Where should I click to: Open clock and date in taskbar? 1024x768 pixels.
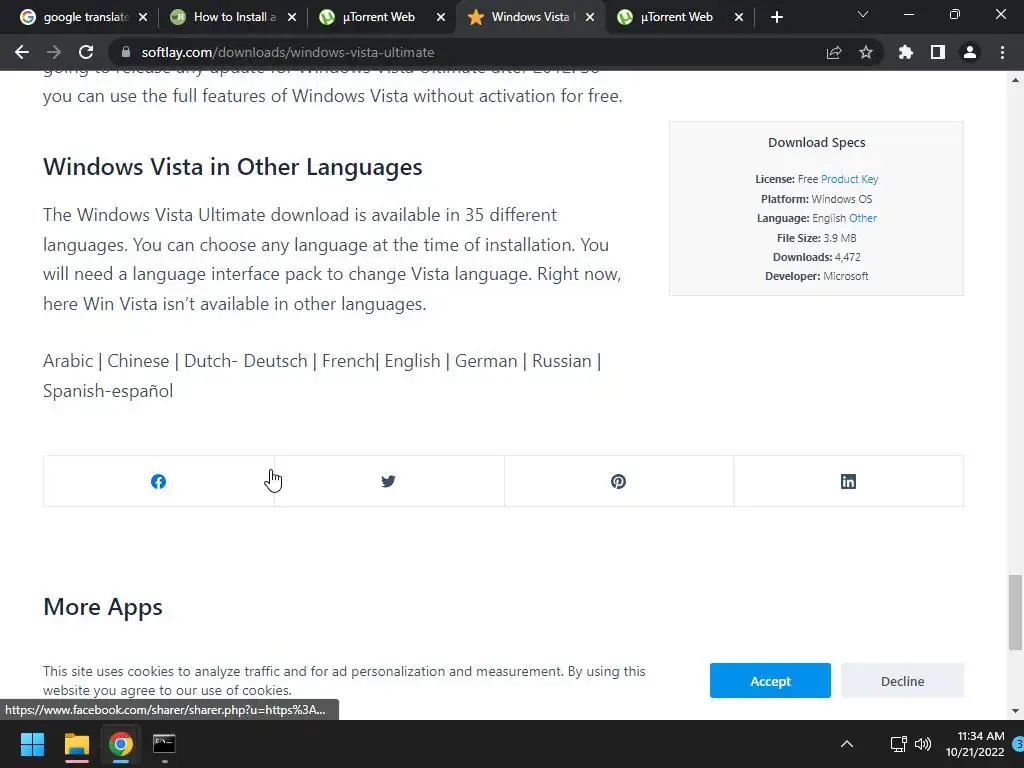tap(974, 744)
